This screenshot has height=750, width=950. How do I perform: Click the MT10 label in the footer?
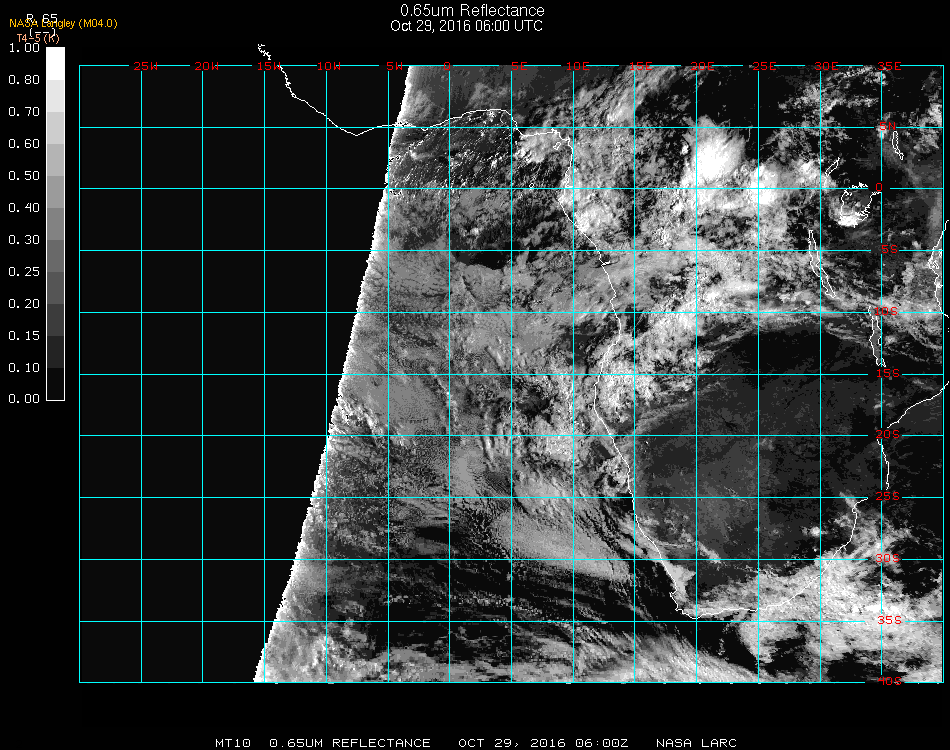233,743
